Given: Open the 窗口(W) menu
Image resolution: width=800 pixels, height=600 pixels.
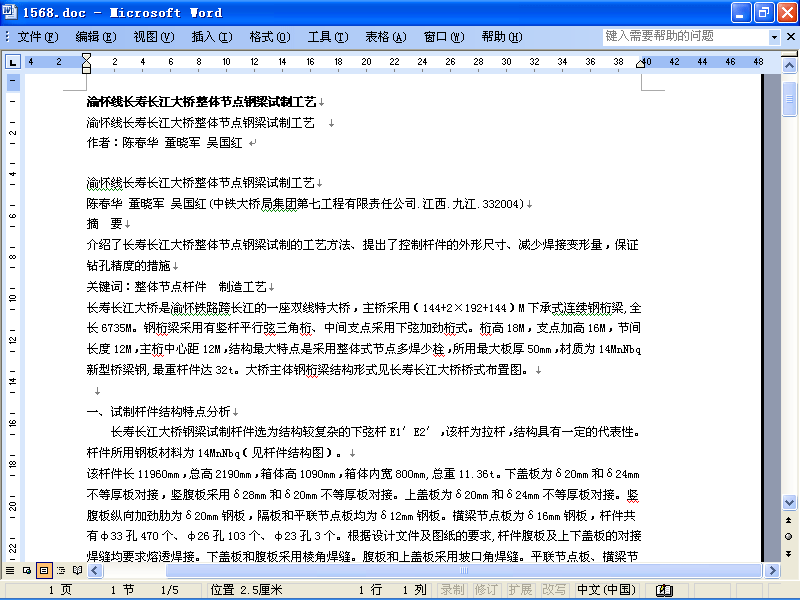Looking at the screenshot, I should coord(444,37).
